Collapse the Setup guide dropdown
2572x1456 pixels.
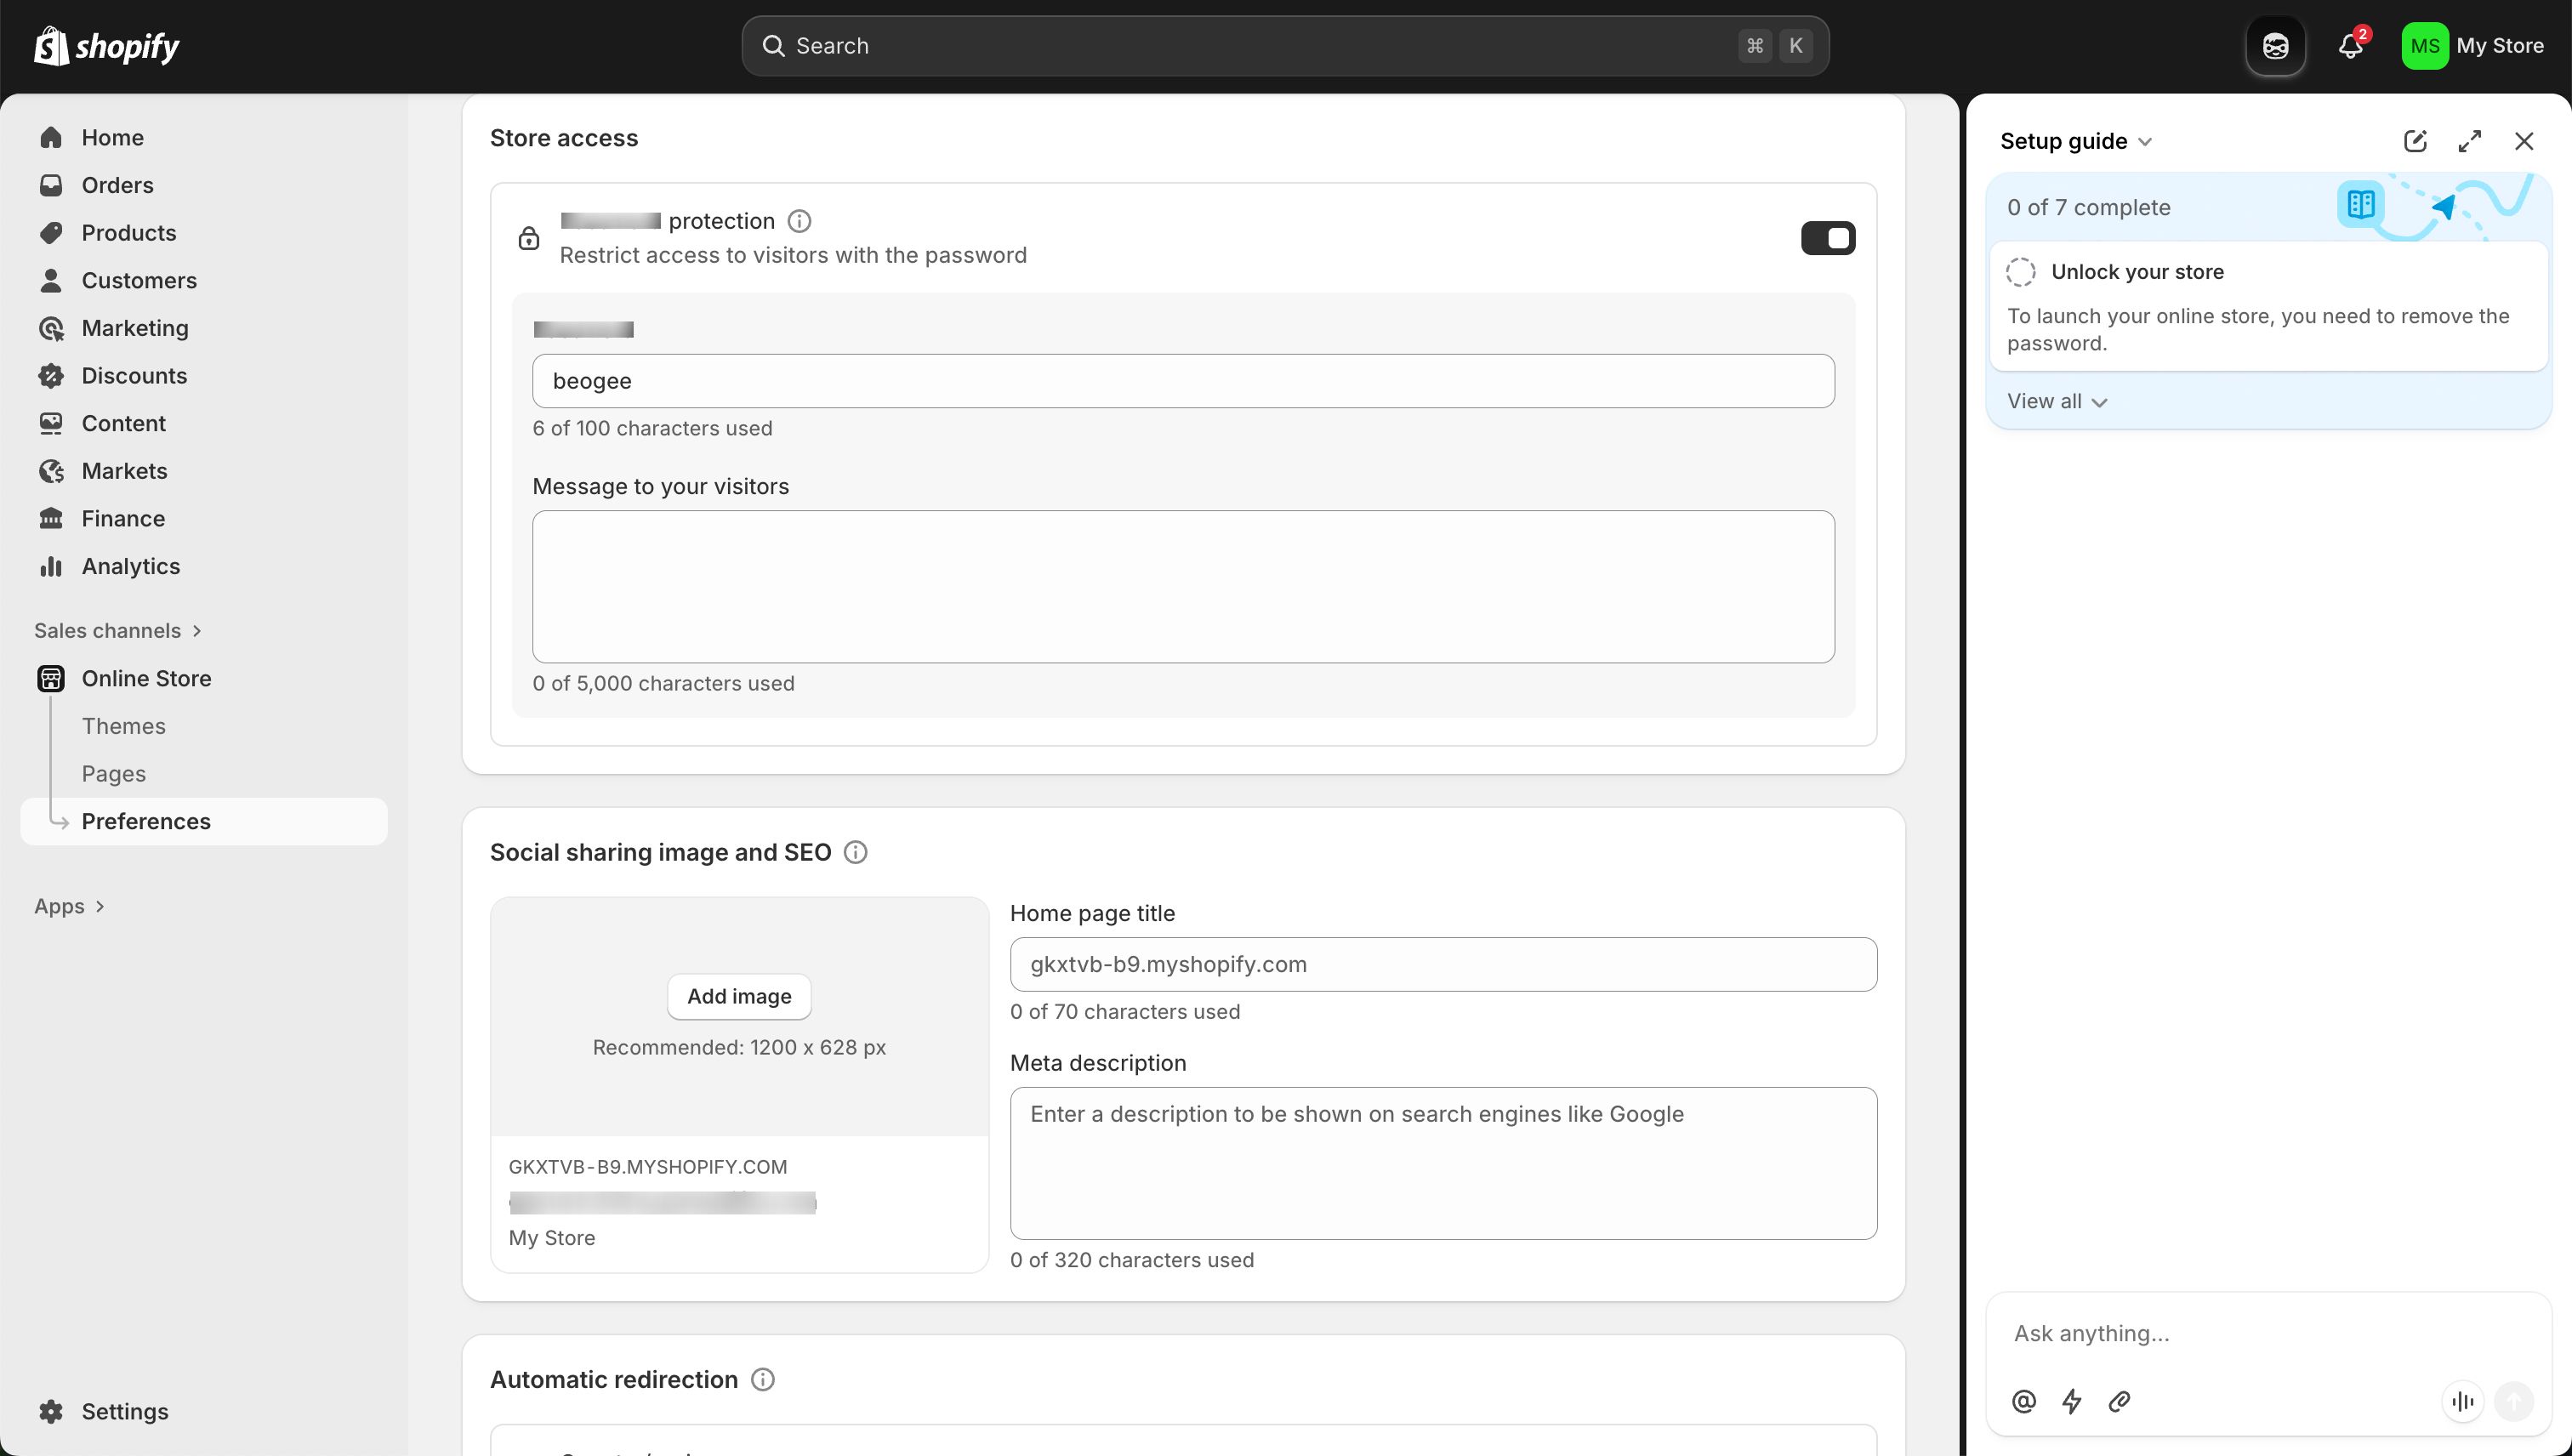tap(2144, 141)
